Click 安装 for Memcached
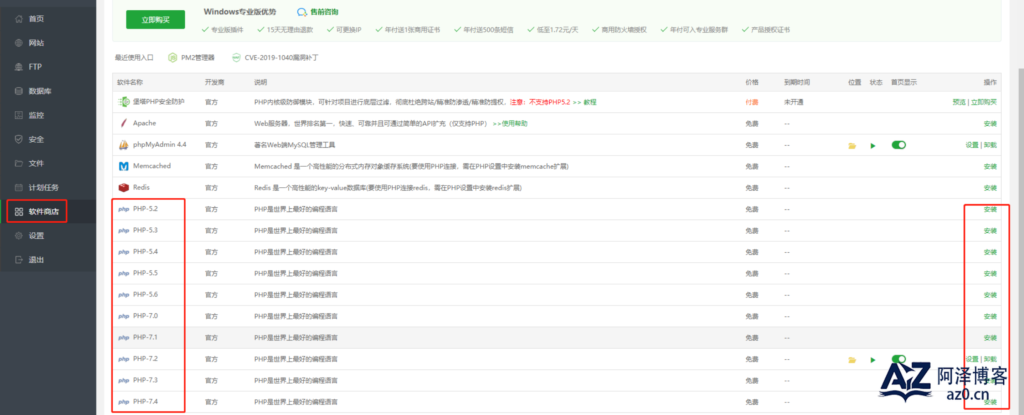 (990, 166)
